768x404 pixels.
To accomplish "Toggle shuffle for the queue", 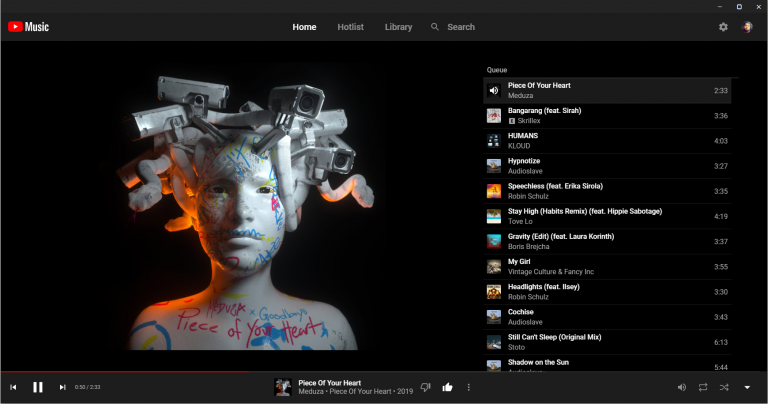I will 724,387.
